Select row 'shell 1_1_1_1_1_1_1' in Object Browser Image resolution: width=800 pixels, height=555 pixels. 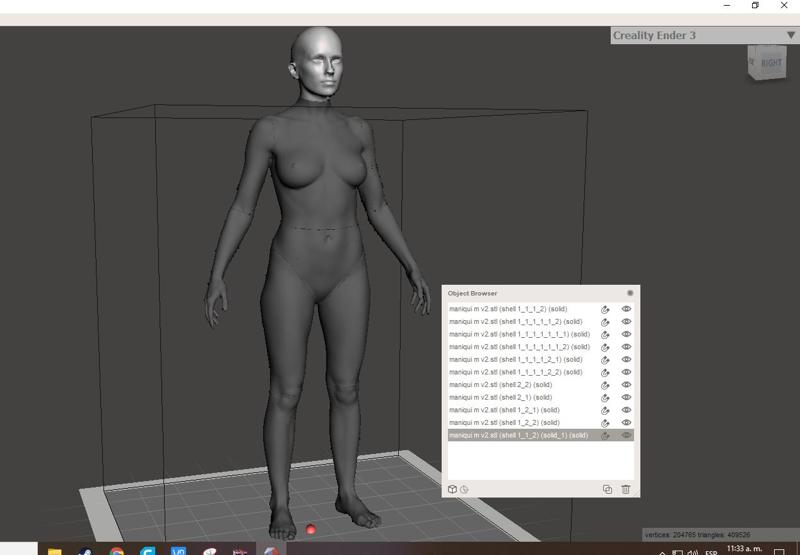coord(541,334)
